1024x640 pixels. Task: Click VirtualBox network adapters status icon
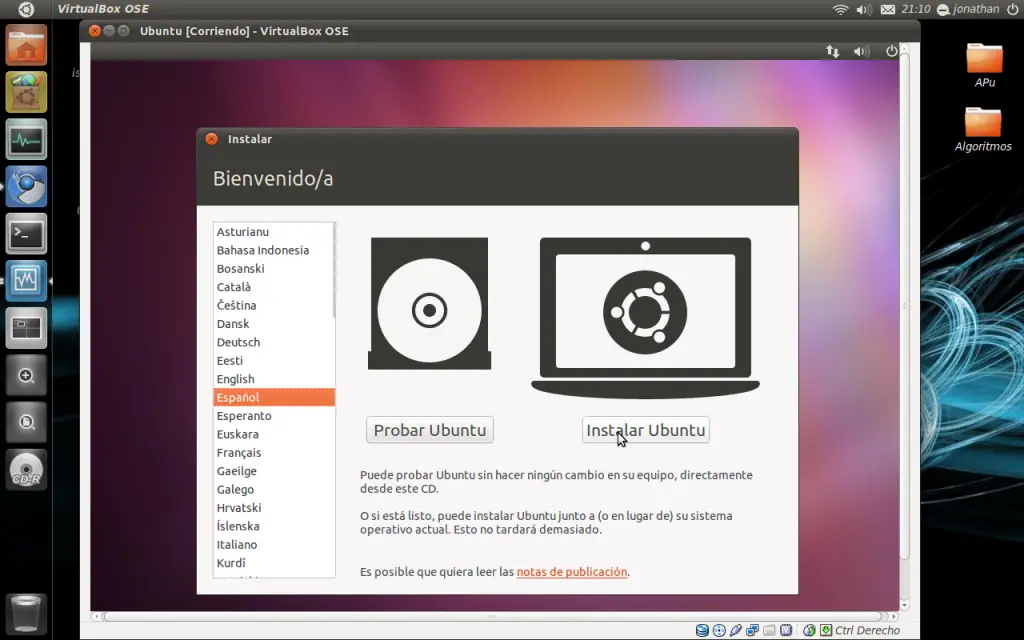[752, 630]
